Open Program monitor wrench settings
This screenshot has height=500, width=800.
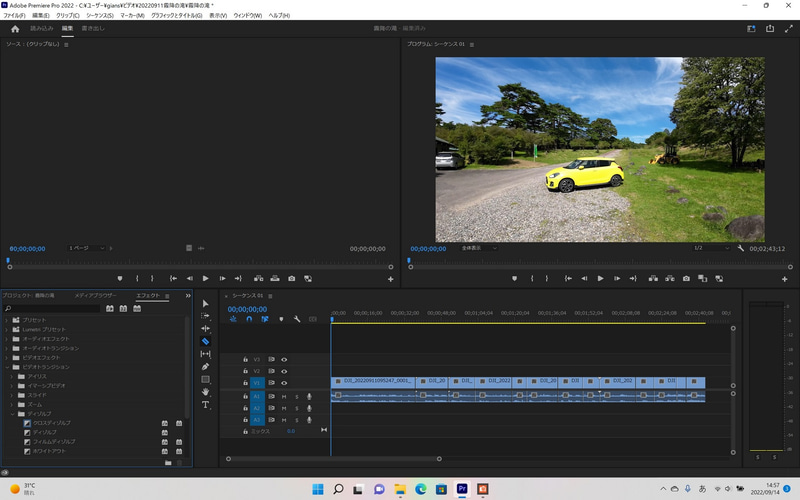[740, 248]
